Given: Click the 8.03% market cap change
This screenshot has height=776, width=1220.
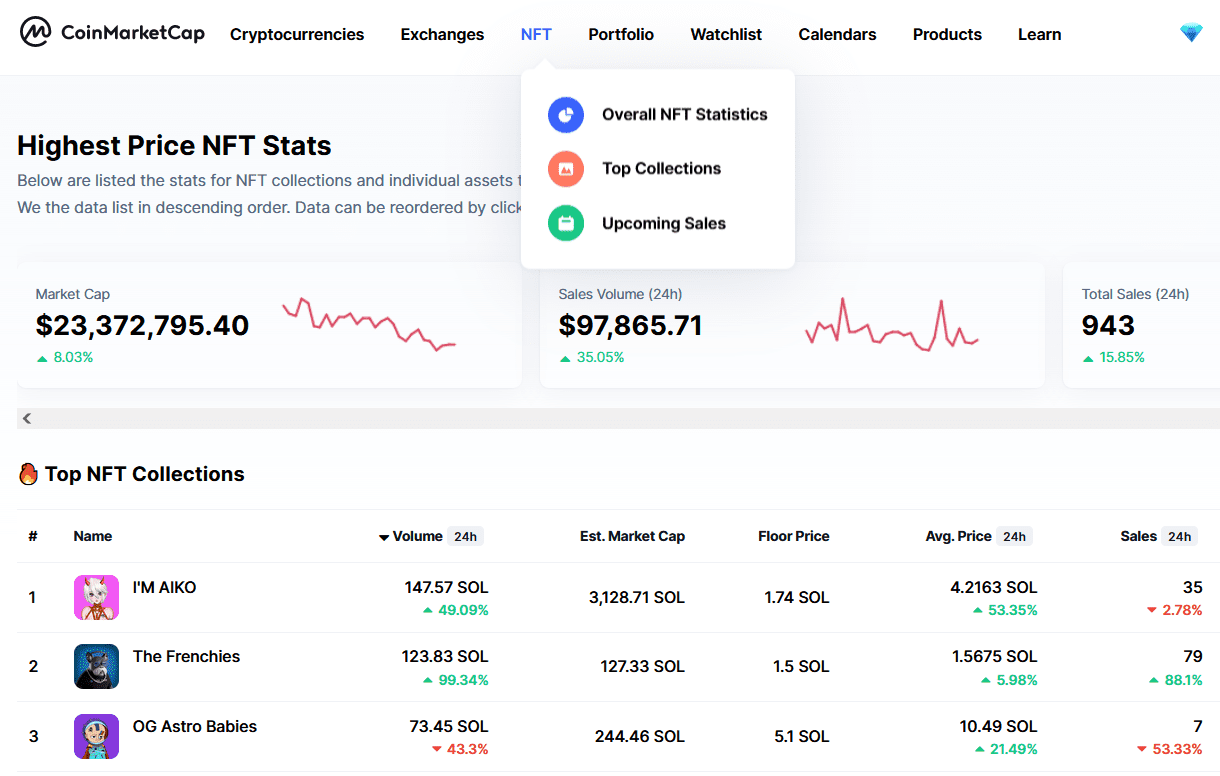Looking at the screenshot, I should click(x=65, y=357).
